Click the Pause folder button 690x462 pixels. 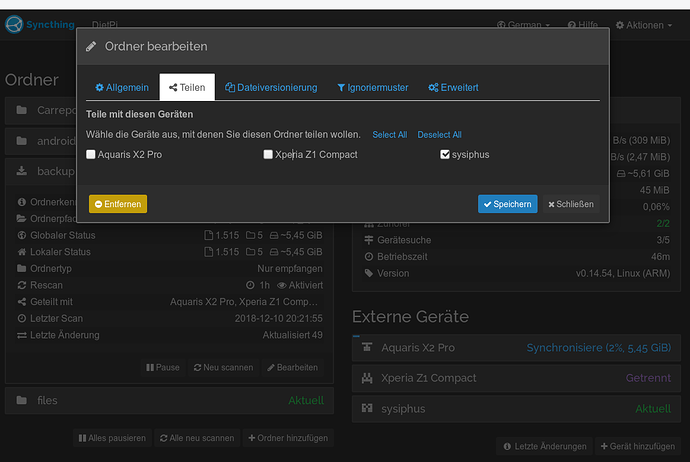(x=163, y=367)
